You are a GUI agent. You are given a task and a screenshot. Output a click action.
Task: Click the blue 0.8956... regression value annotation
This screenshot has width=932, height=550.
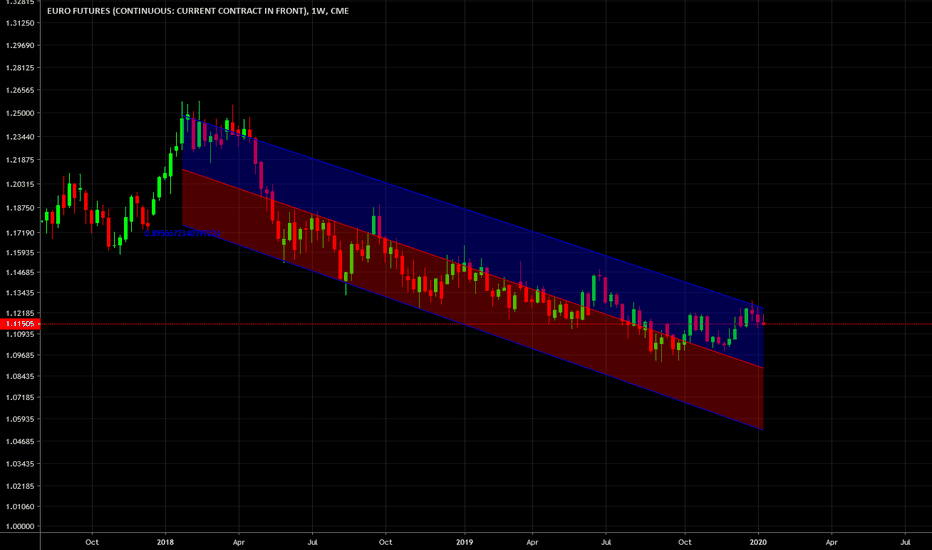coord(182,234)
